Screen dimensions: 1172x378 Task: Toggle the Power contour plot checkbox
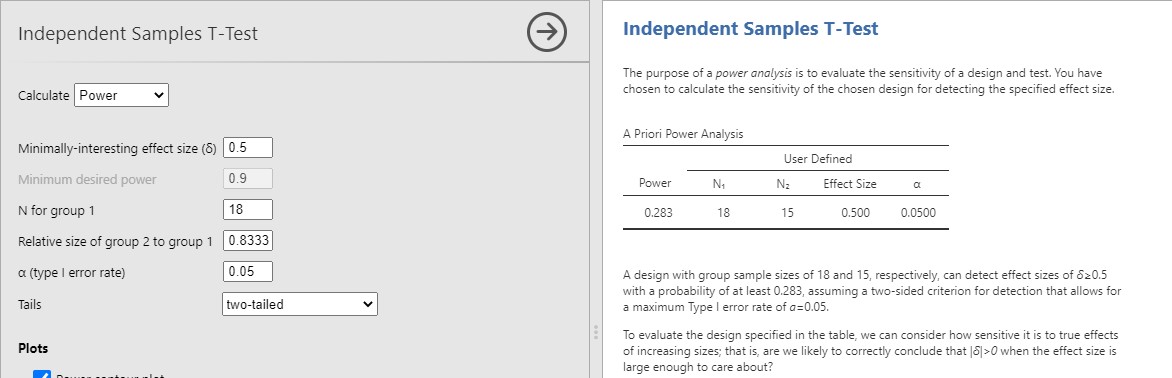[42, 376]
